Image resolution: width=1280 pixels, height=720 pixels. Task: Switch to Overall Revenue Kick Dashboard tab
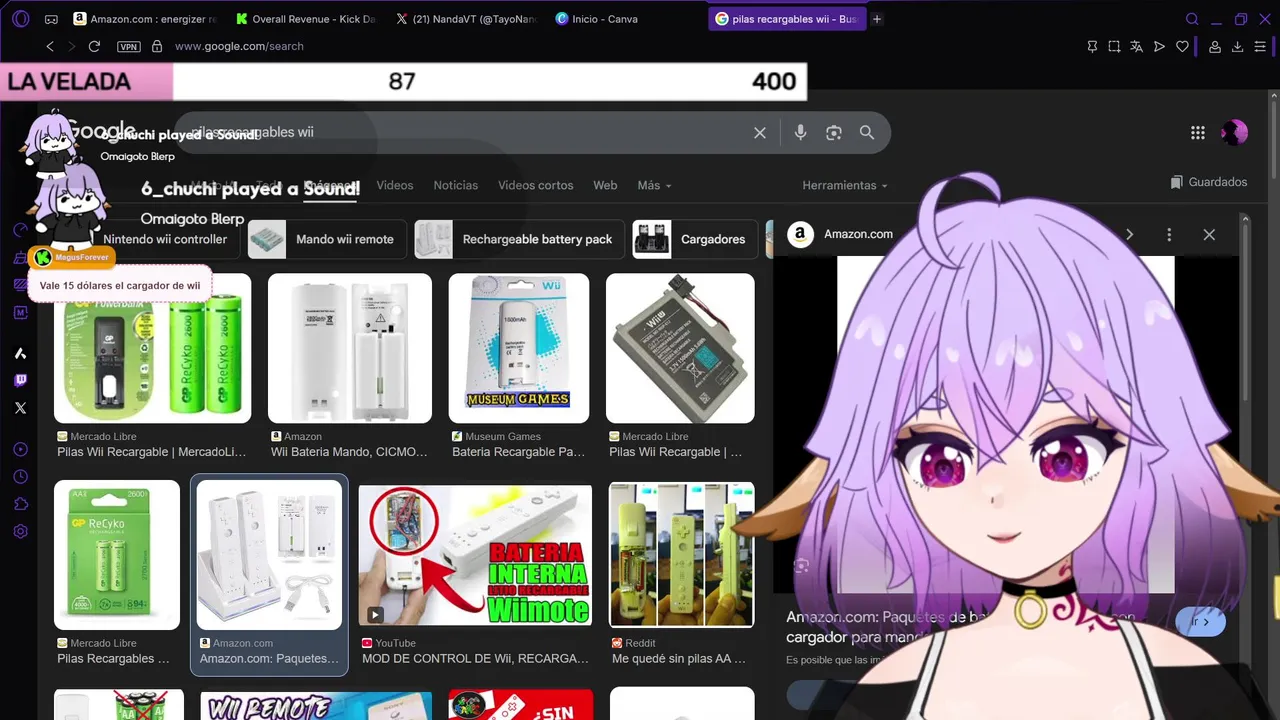pyautogui.click(x=305, y=19)
